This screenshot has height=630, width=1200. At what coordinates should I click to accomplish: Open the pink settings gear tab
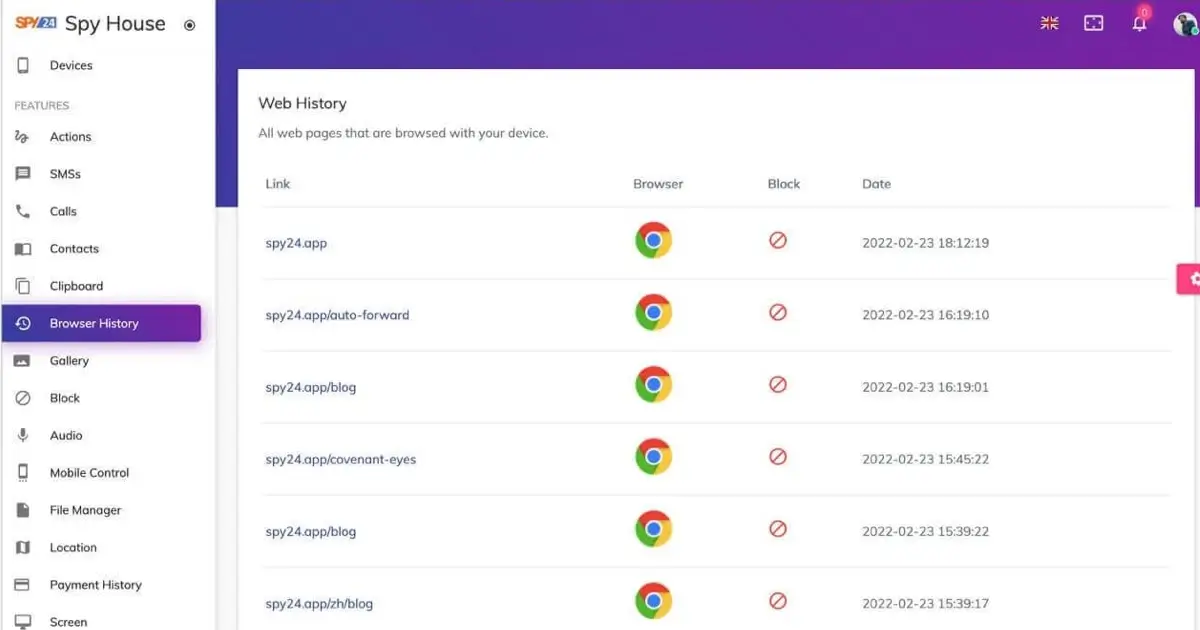point(1189,279)
